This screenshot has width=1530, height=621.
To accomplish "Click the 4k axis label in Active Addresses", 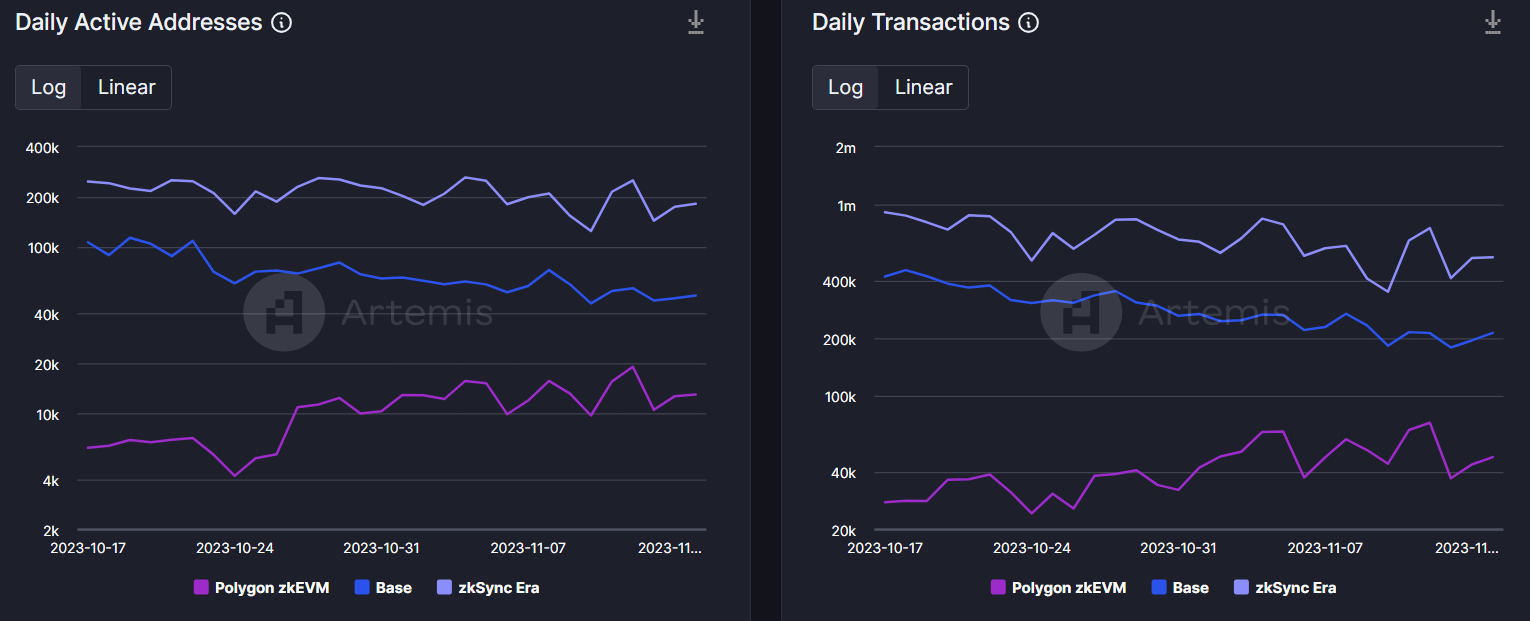I will tap(51, 481).
